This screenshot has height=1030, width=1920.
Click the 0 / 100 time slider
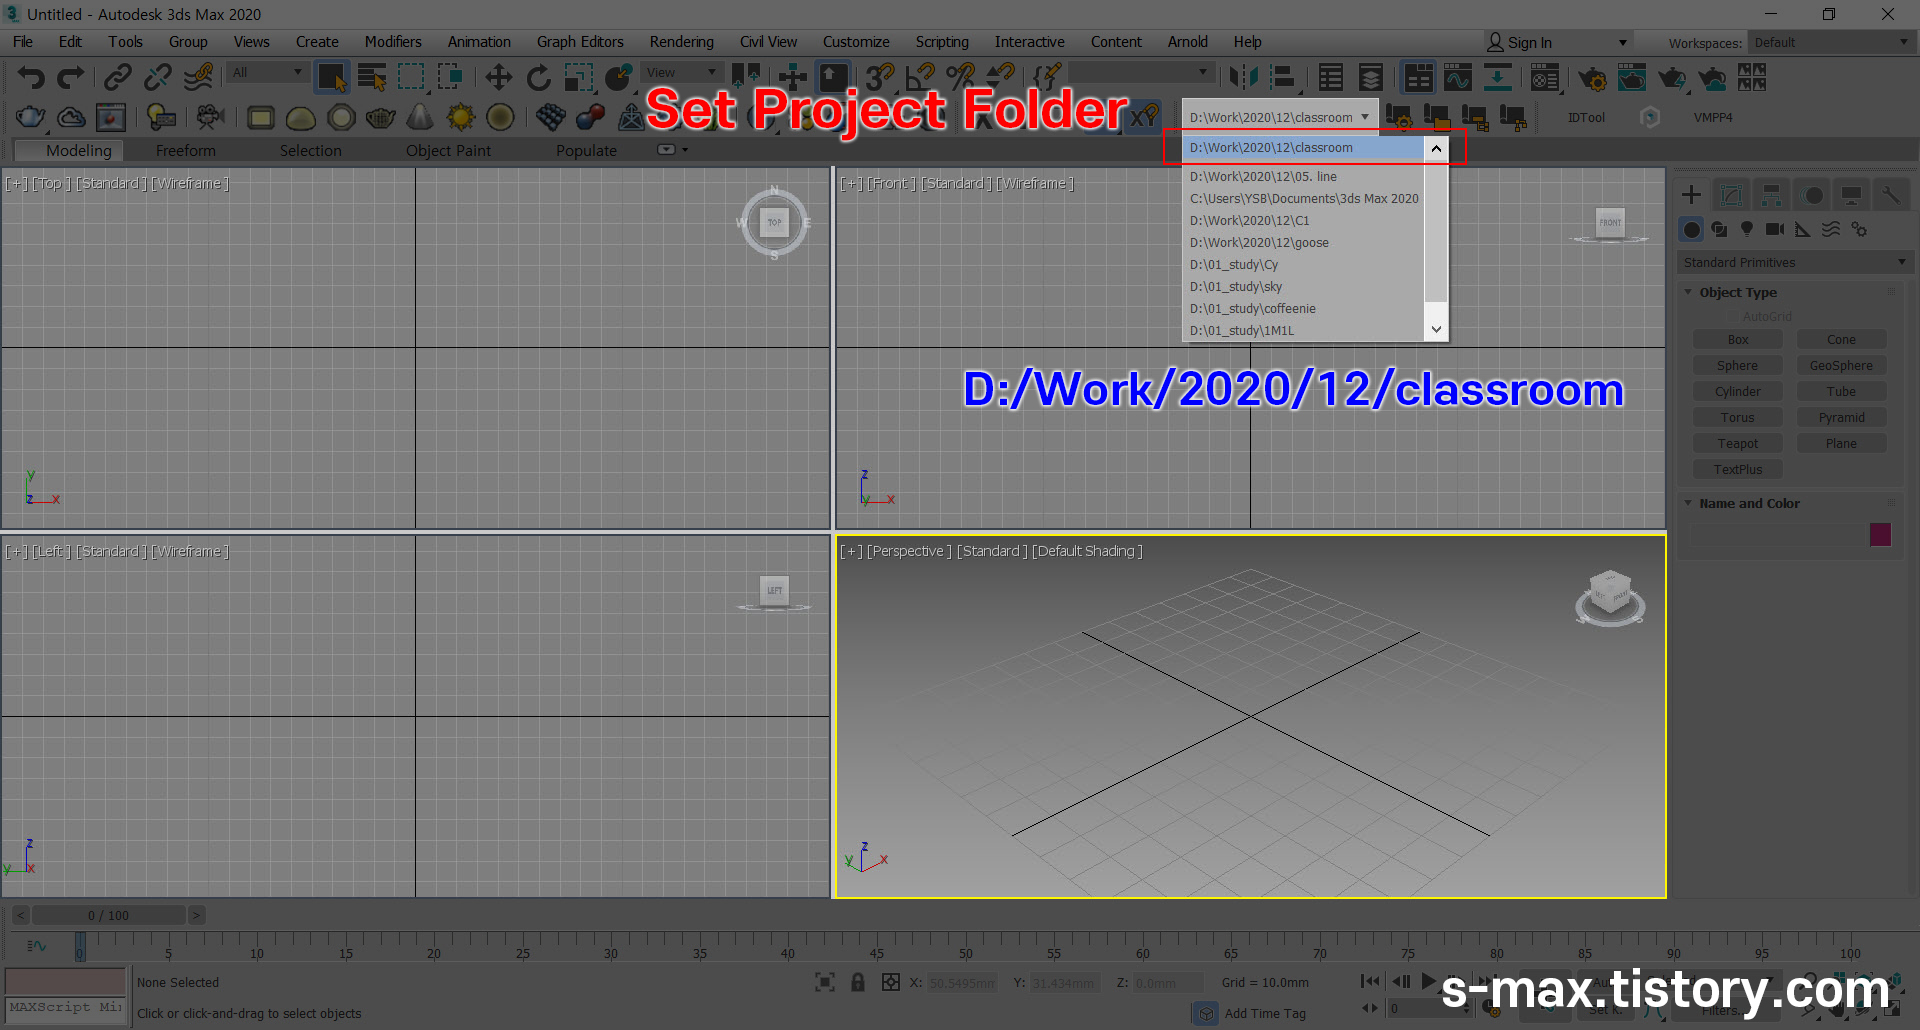pos(108,915)
